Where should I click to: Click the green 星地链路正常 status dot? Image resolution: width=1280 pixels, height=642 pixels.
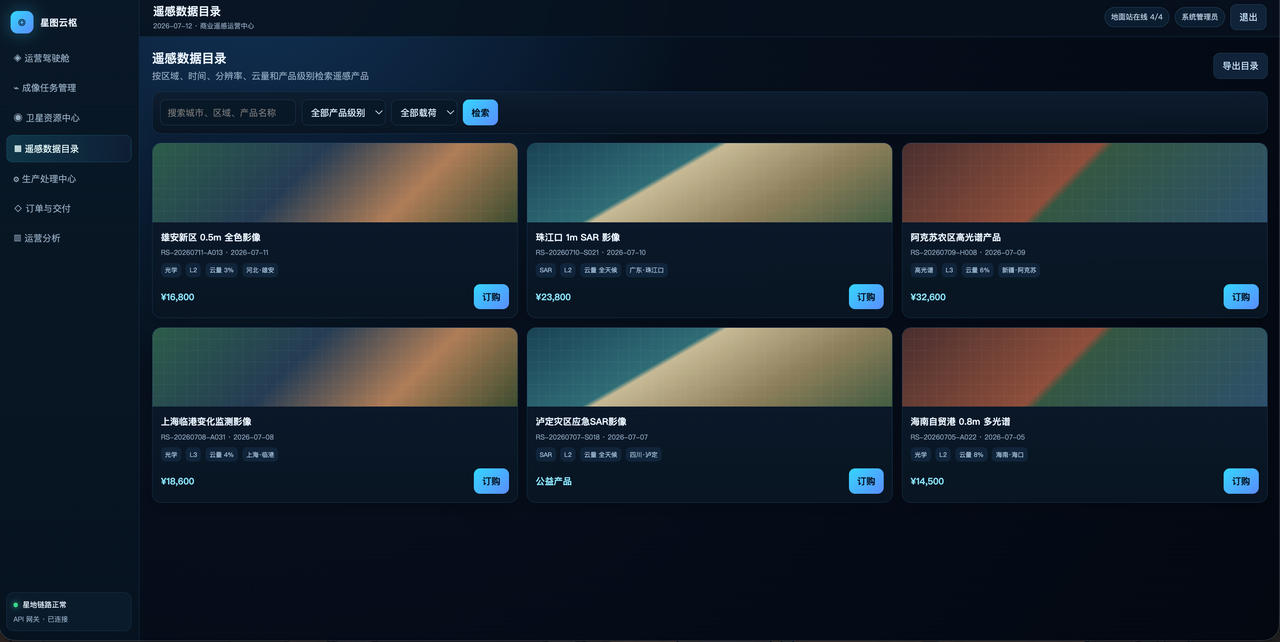coord(16,605)
